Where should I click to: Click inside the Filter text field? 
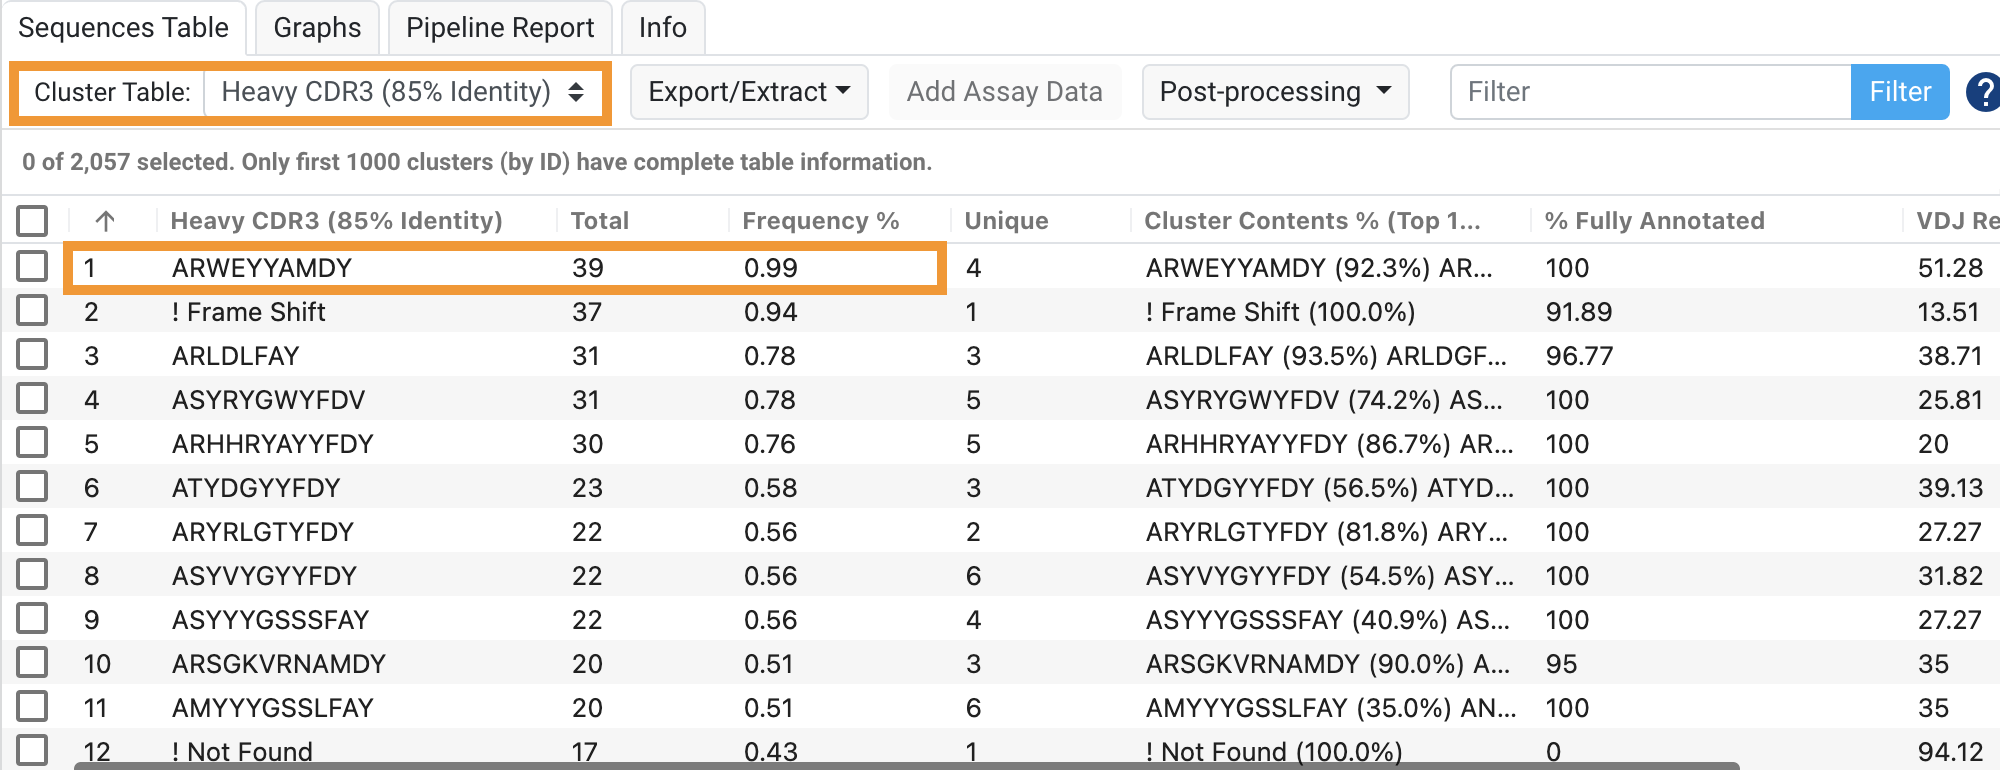[1650, 92]
